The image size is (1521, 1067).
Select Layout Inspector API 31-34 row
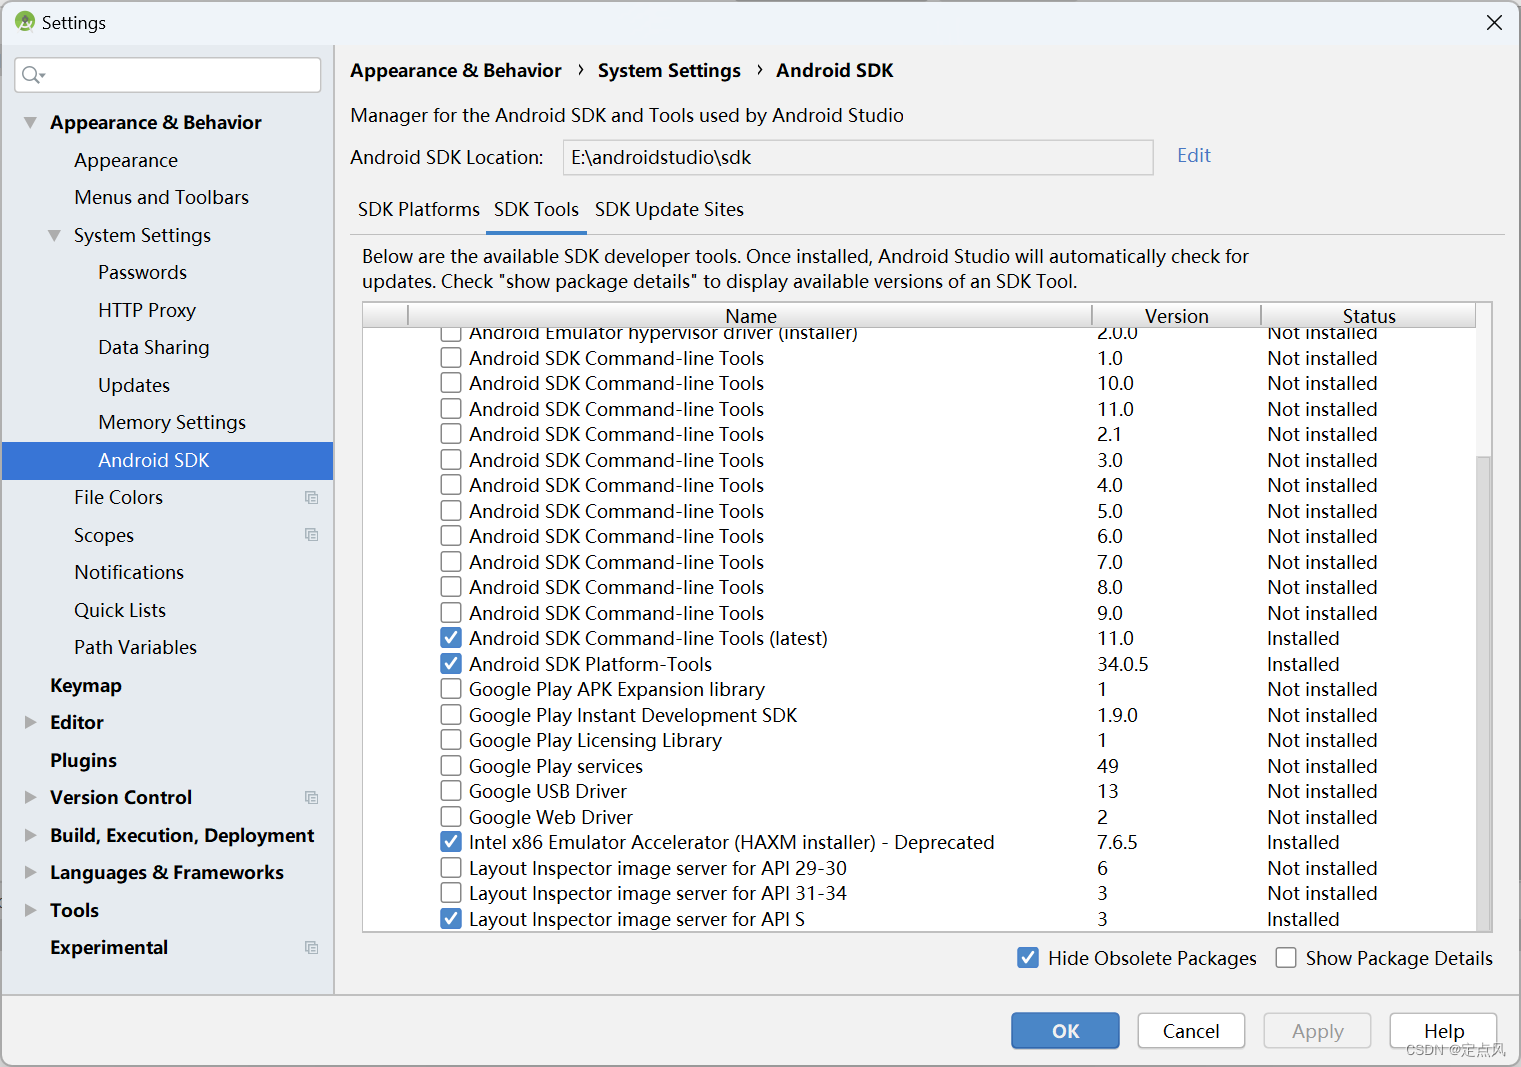pos(919,893)
